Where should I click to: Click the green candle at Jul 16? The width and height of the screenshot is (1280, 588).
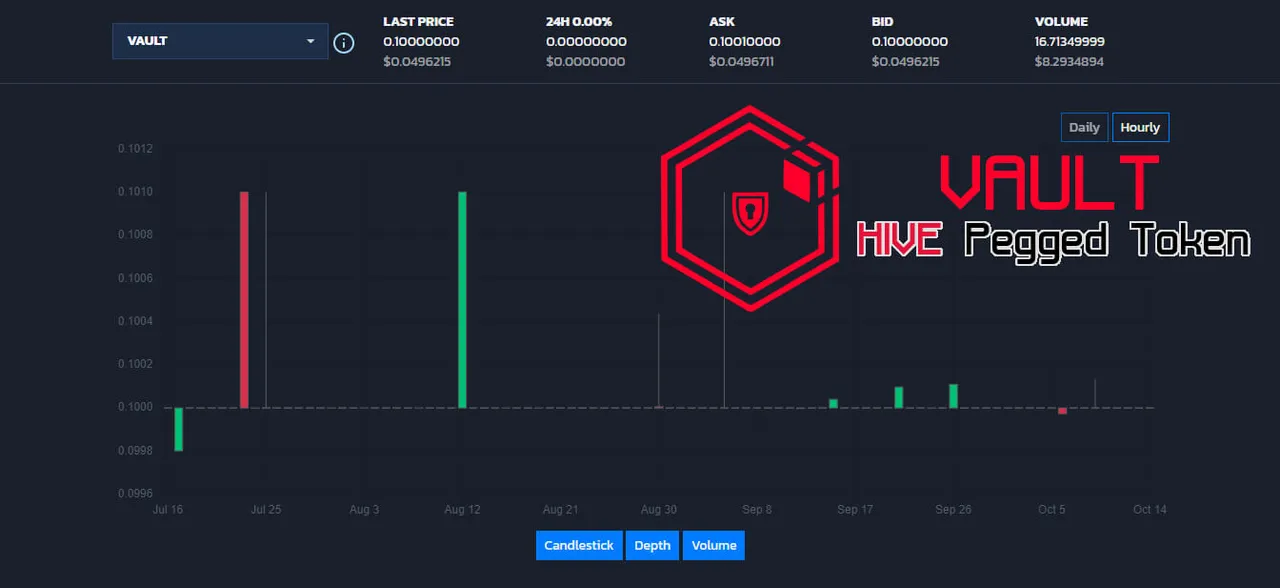[x=178, y=429]
